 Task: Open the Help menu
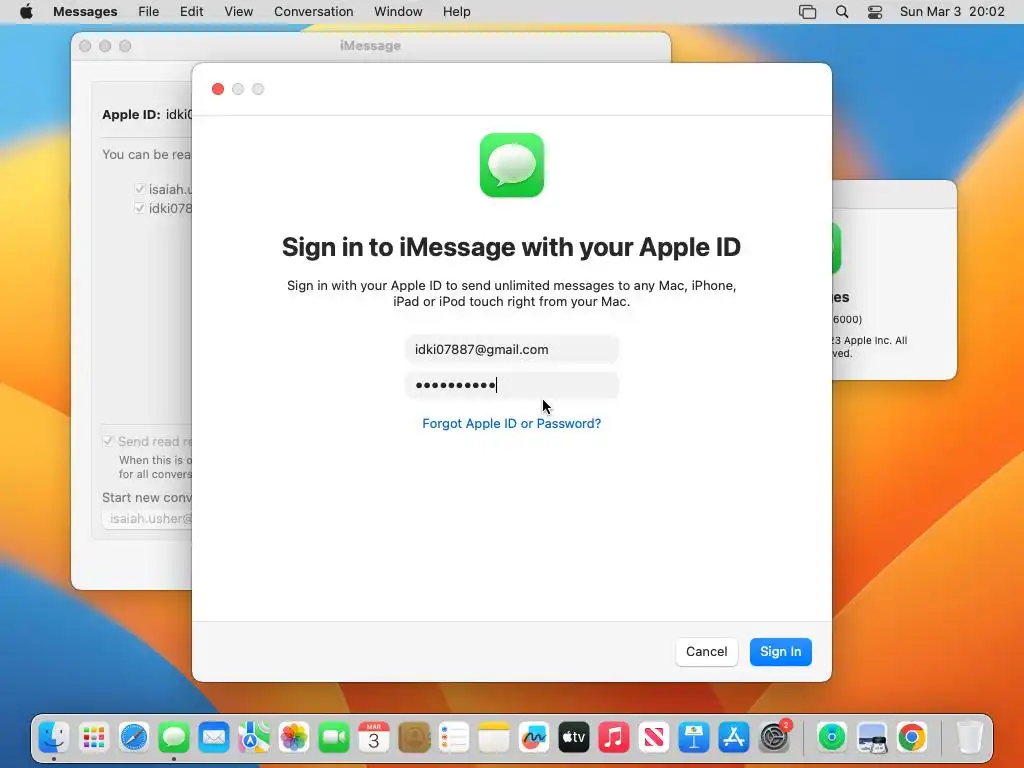pyautogui.click(x=456, y=12)
